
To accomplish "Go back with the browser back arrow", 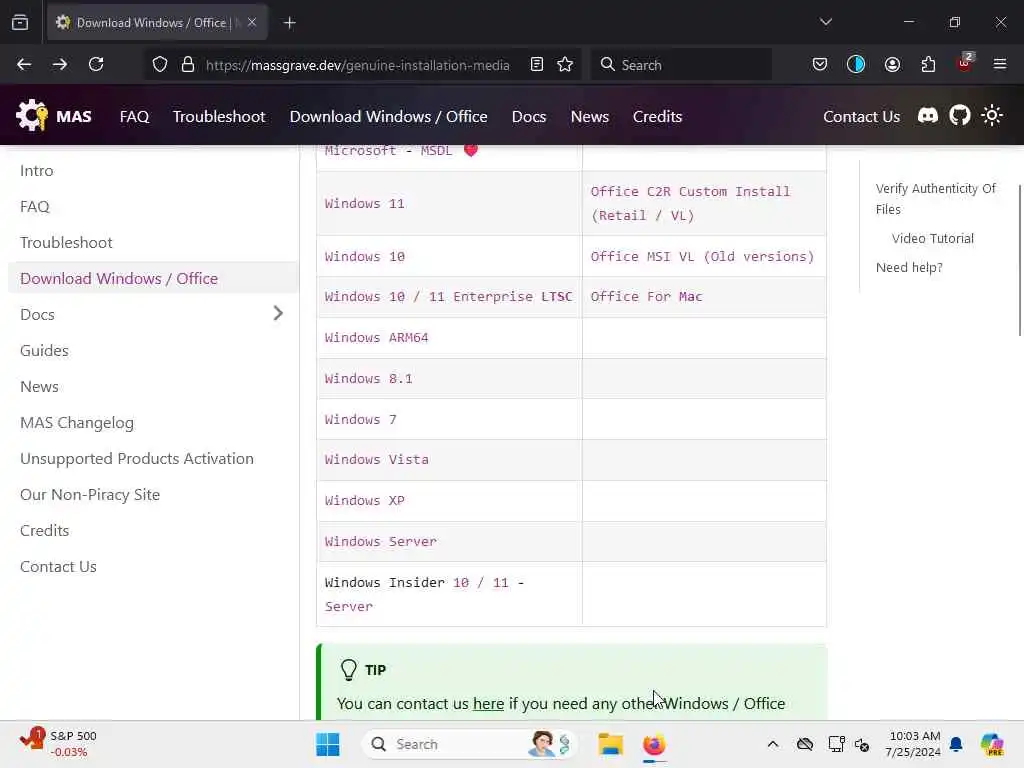I will coord(24,65).
